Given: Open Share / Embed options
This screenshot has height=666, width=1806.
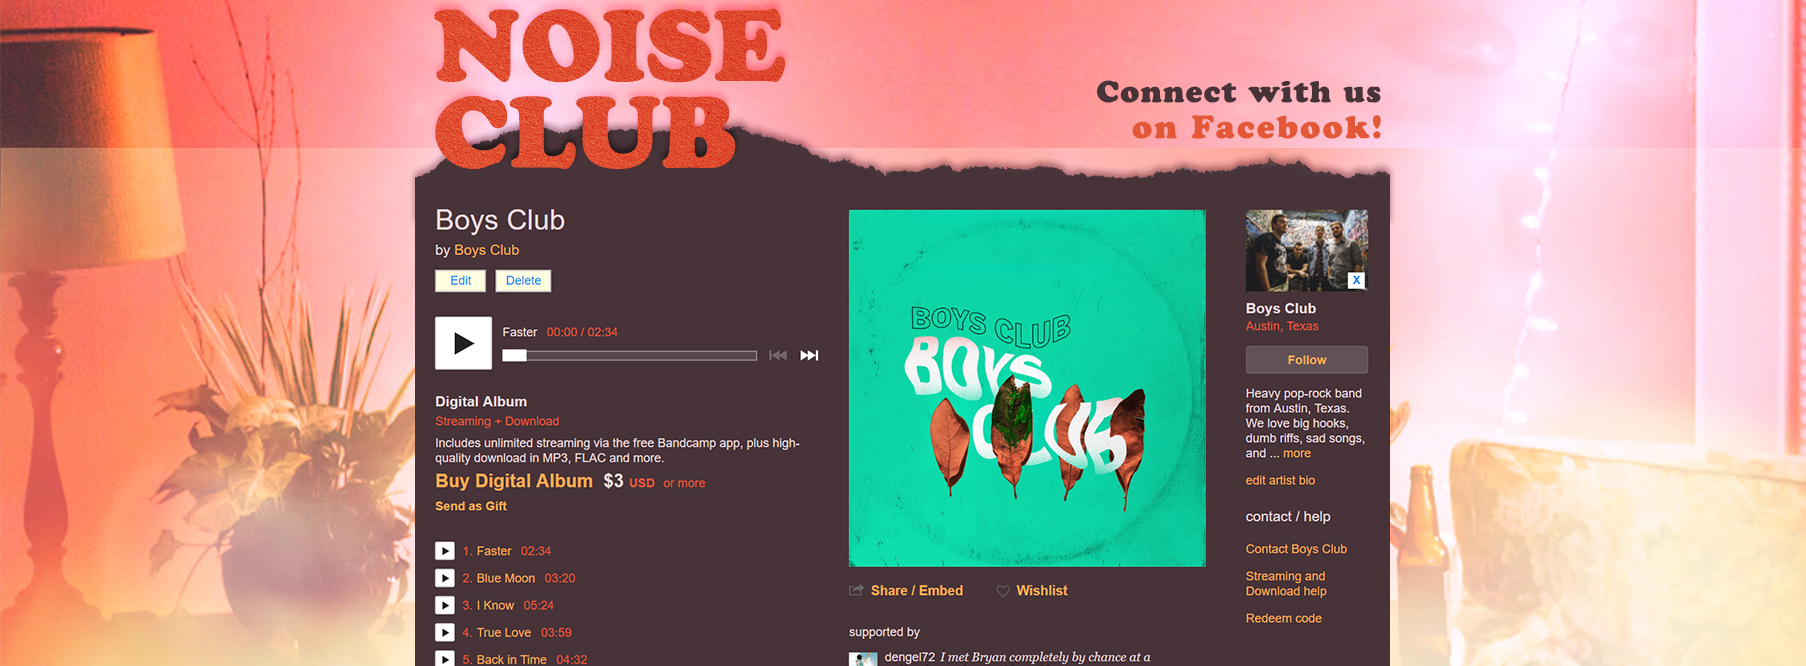Looking at the screenshot, I should pos(906,591).
